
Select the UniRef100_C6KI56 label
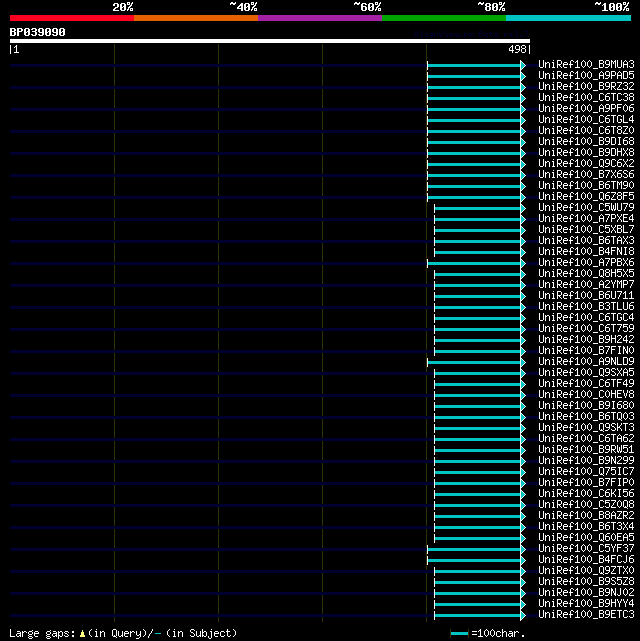586,494
